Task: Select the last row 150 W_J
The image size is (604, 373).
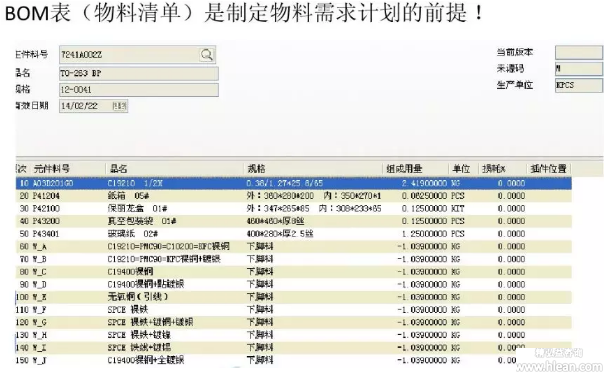Action: [294, 360]
